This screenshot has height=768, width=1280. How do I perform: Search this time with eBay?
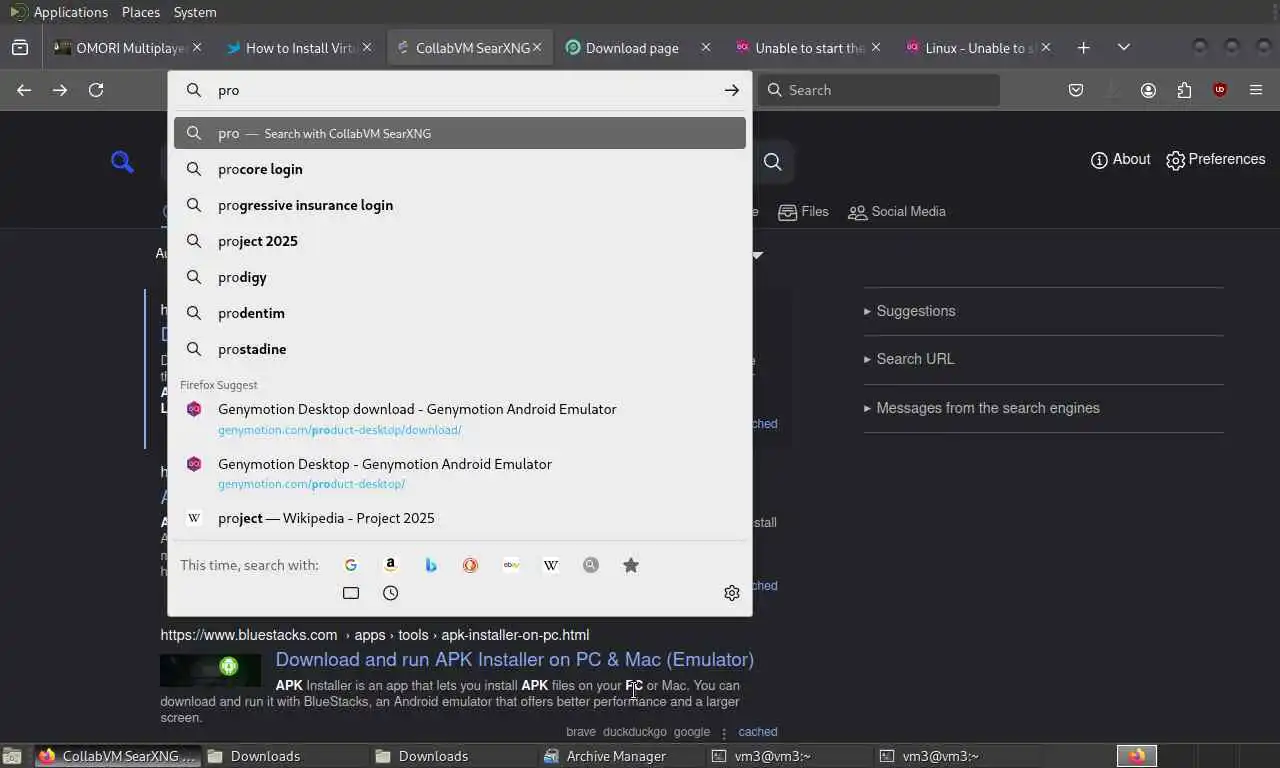(511, 565)
